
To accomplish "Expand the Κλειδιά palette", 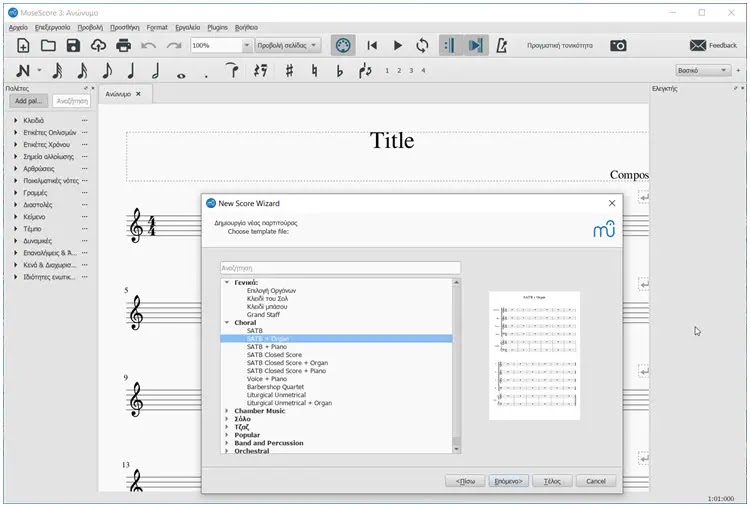I will (16, 121).
